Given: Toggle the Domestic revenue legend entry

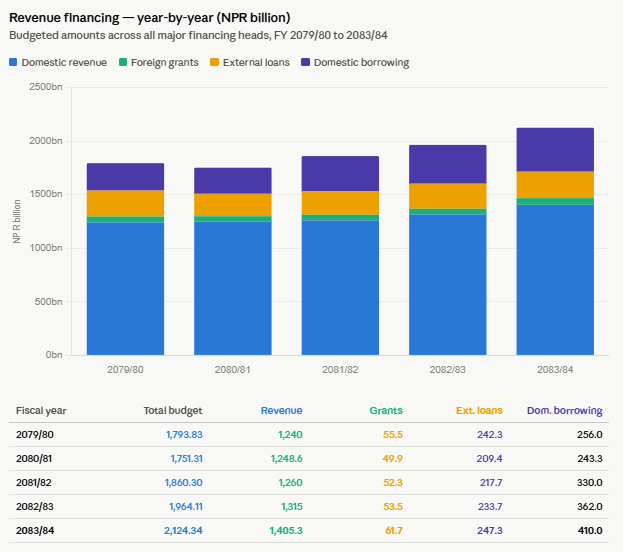Looking at the screenshot, I should click(58, 62).
